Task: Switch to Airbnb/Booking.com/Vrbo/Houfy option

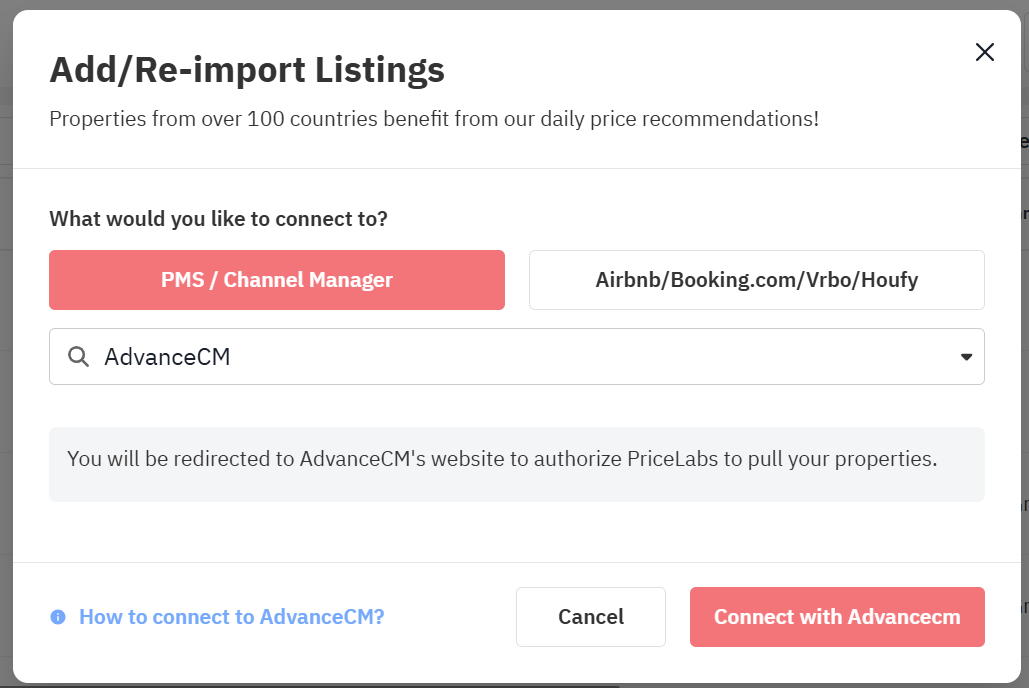Action: [756, 280]
